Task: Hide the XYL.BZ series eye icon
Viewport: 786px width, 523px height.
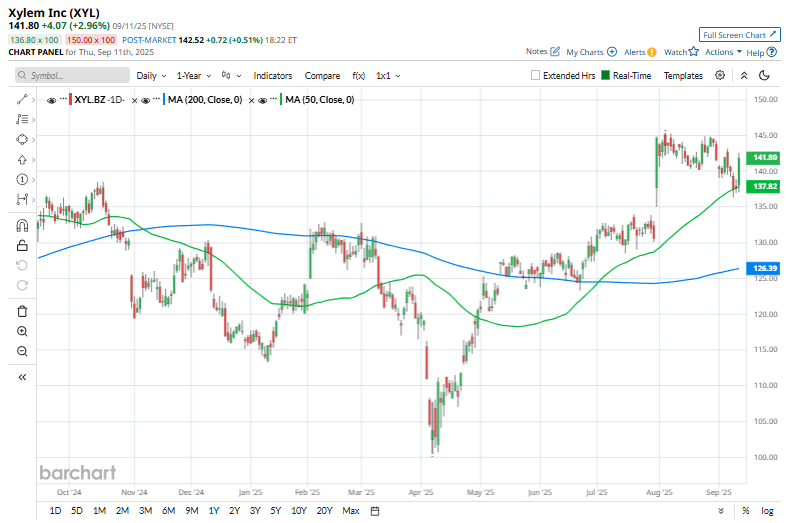Action: pyautogui.click(x=51, y=100)
